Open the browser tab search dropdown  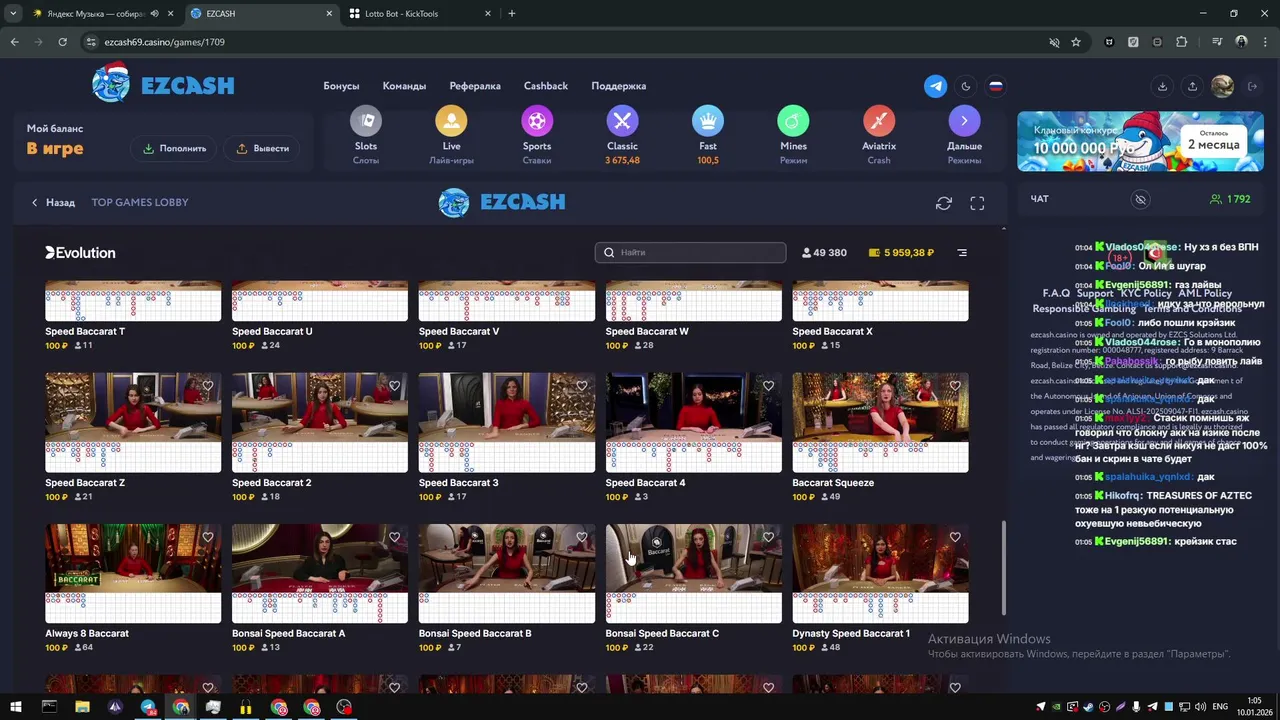pos(13,14)
